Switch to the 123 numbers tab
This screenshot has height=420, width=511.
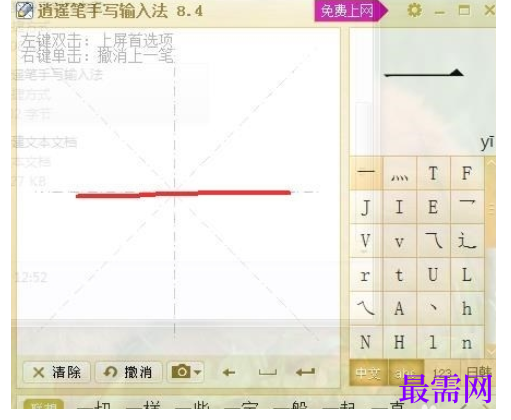(442, 373)
